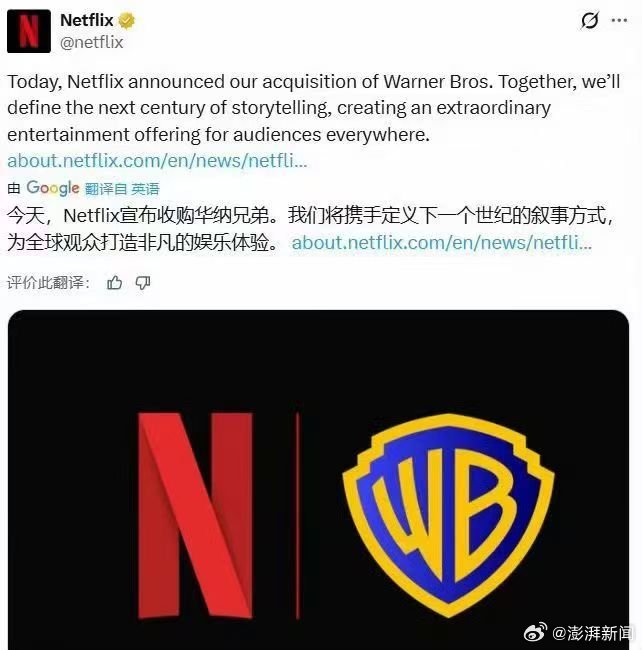Toggle the 翻译自 英语 translation link
Screen dimensions: 642x650
pyautogui.click(x=122, y=189)
